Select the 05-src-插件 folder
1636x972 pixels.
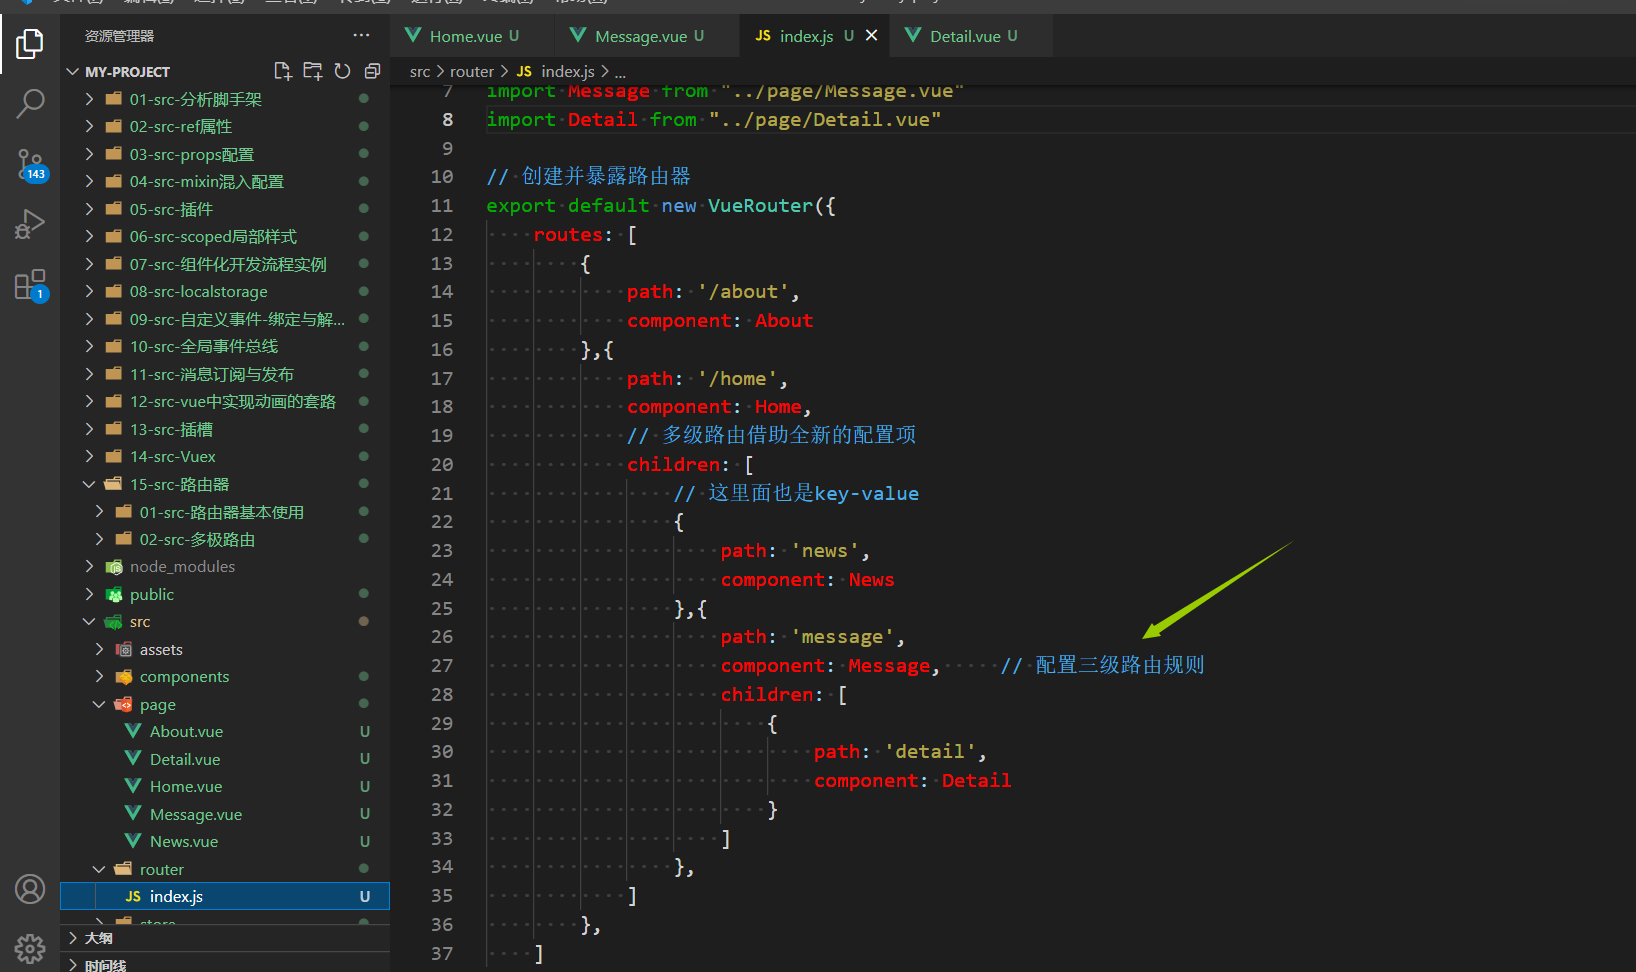[225, 209]
